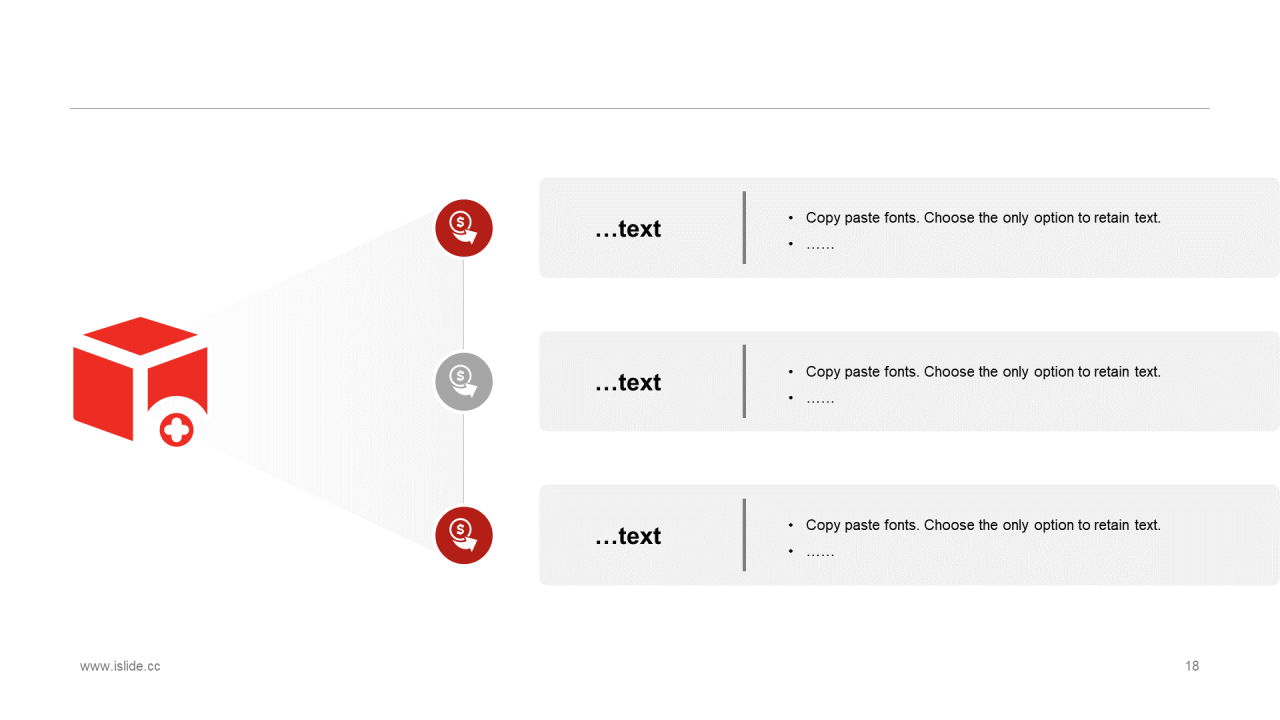Open the www.islide.cc footer link

pyautogui.click(x=120, y=666)
